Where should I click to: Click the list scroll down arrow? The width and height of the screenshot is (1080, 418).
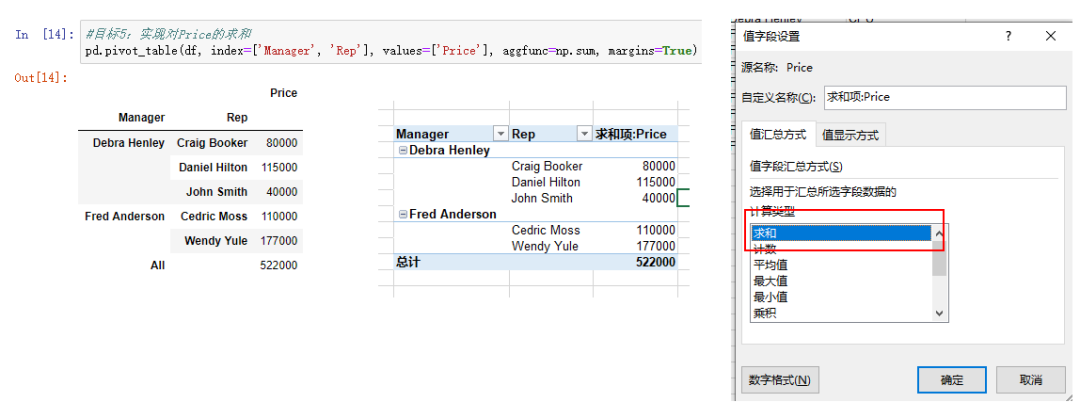pos(939,313)
